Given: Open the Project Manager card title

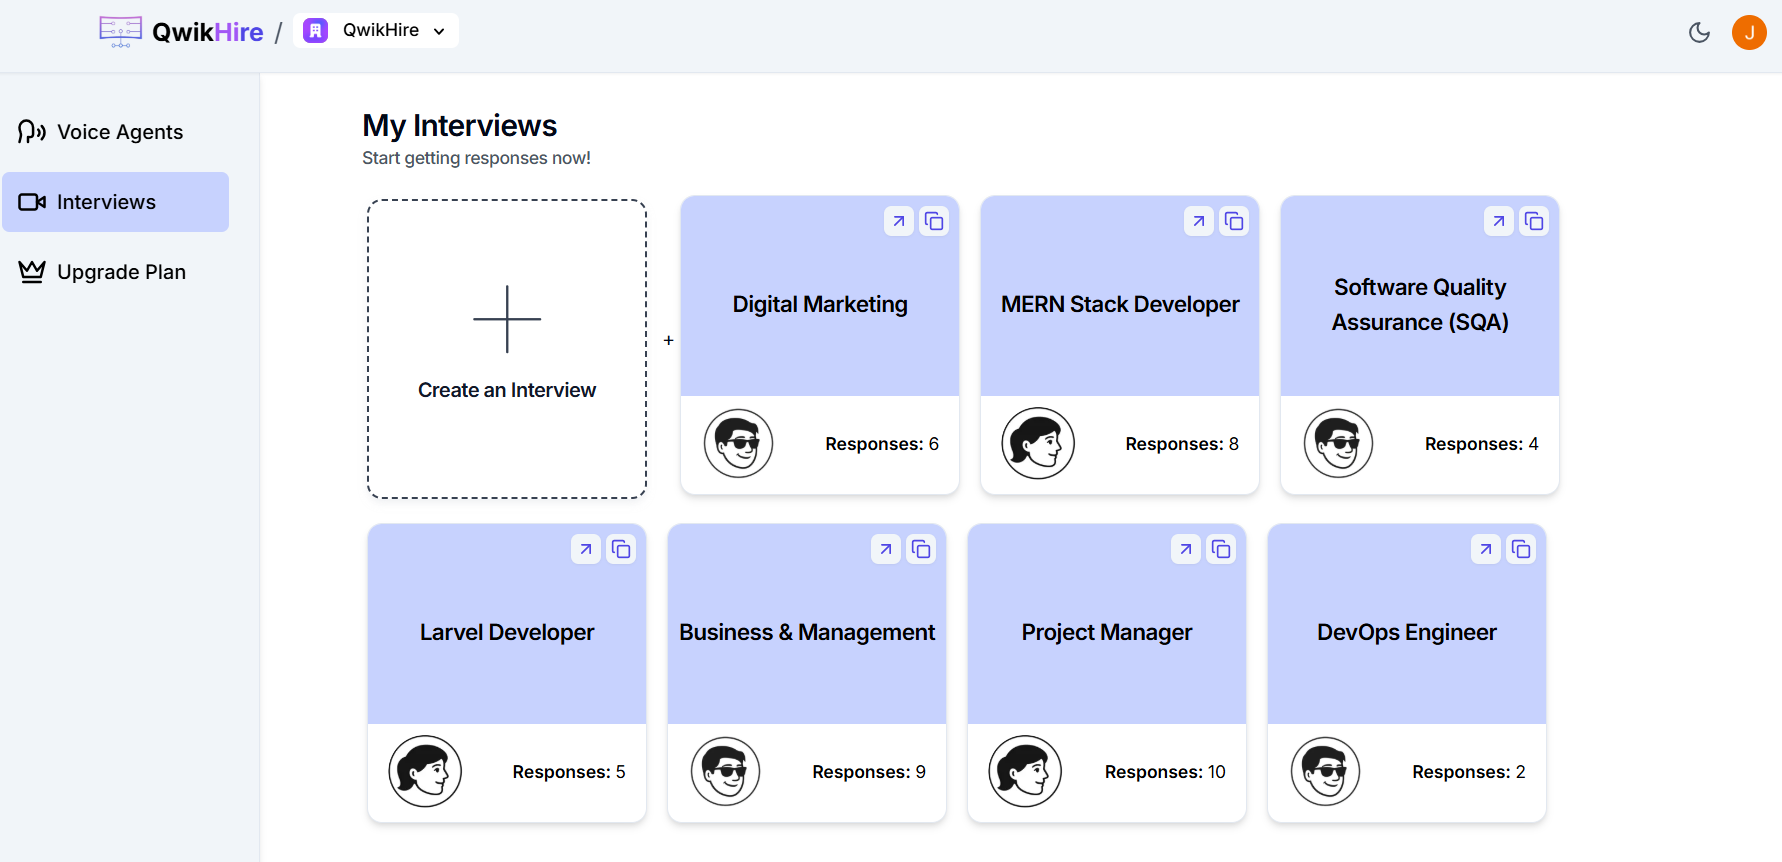Looking at the screenshot, I should pos(1107,632).
